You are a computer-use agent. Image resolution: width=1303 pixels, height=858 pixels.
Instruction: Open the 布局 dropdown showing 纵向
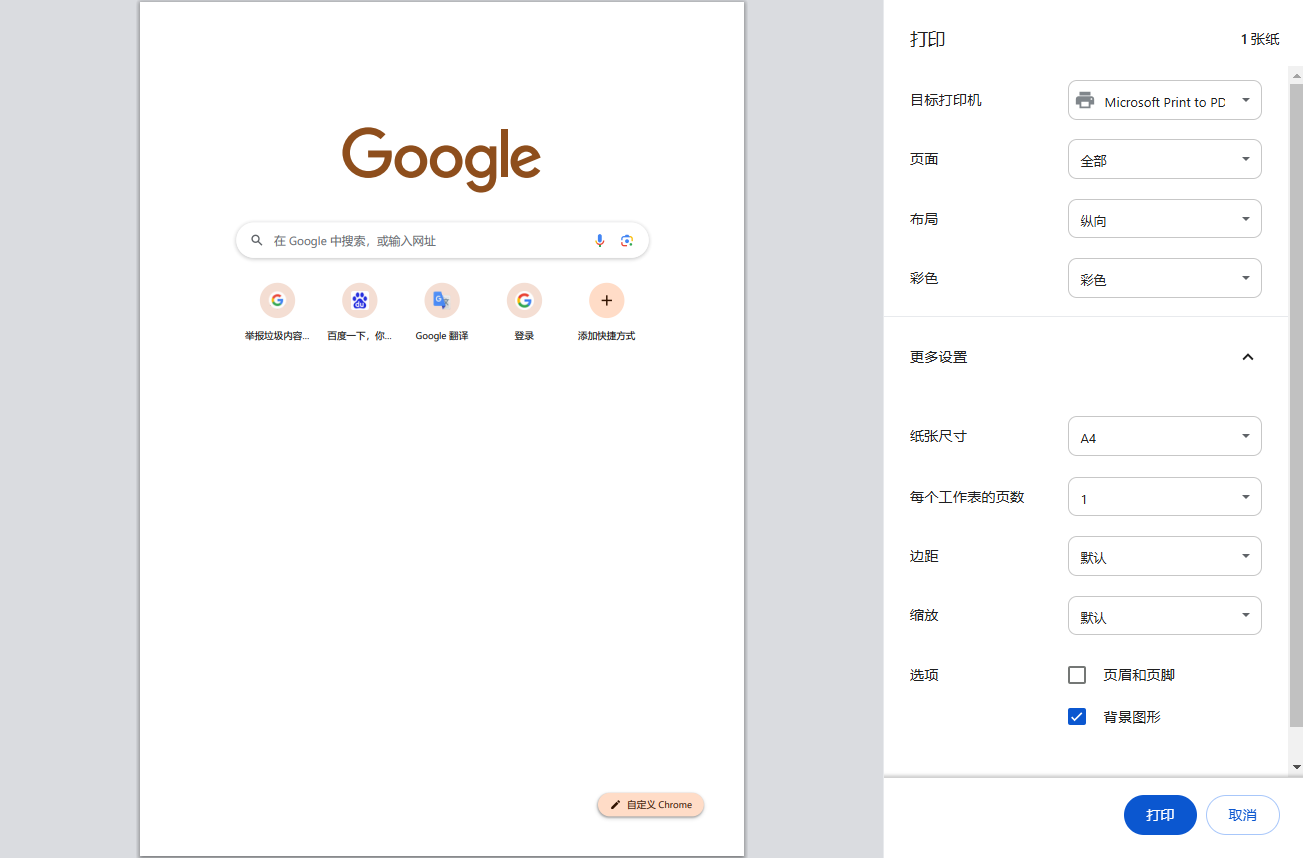click(1165, 219)
